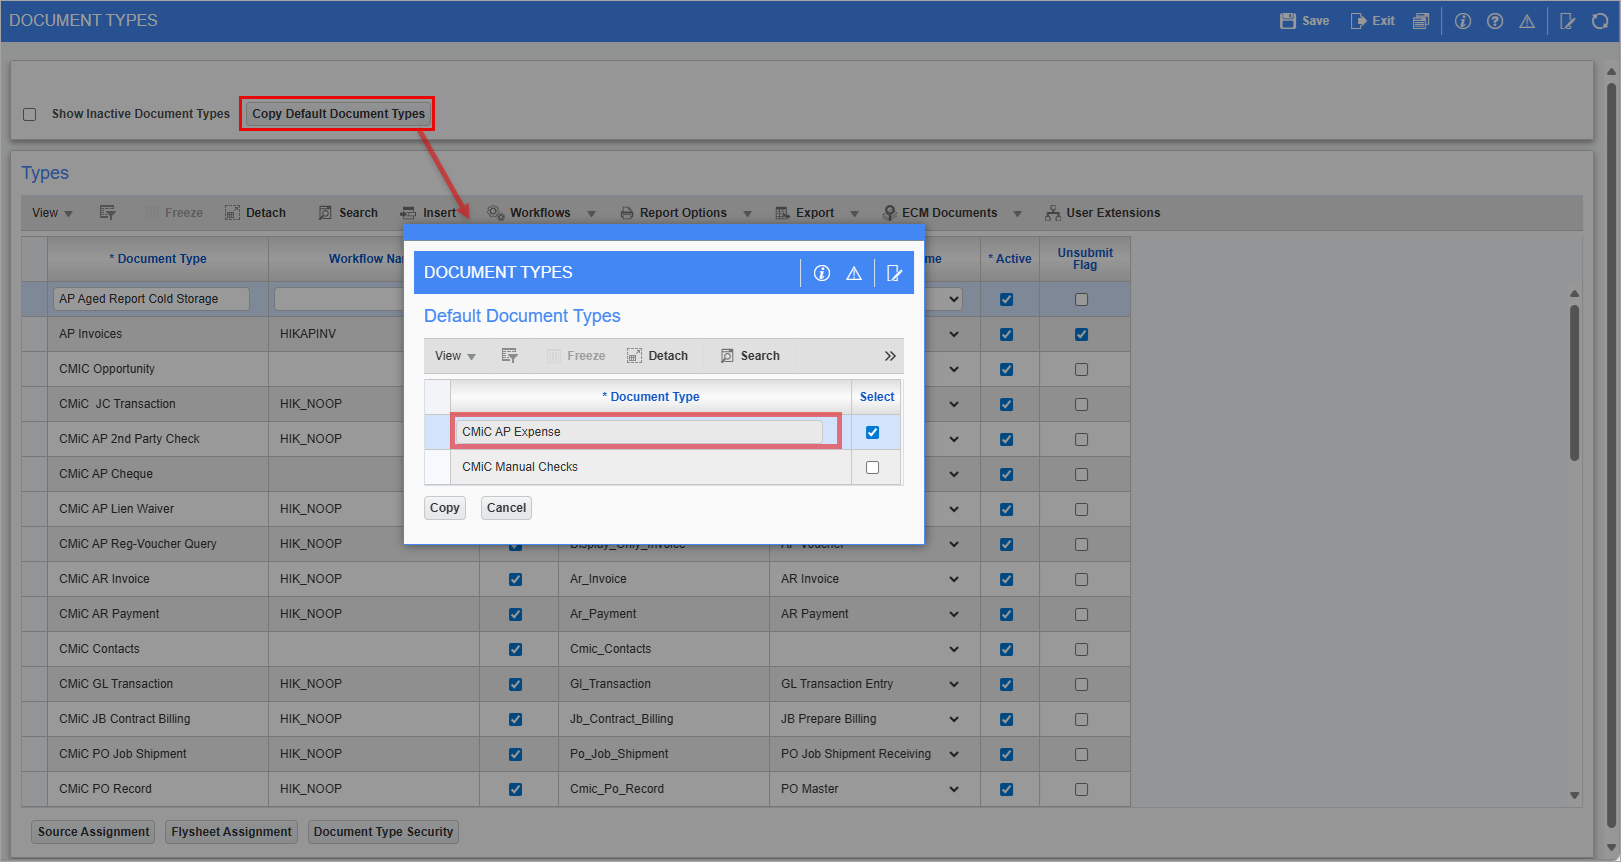The width and height of the screenshot is (1621, 862).
Task: Toggle Active checkbox for CMiC GL Transaction
Action: 1007,685
